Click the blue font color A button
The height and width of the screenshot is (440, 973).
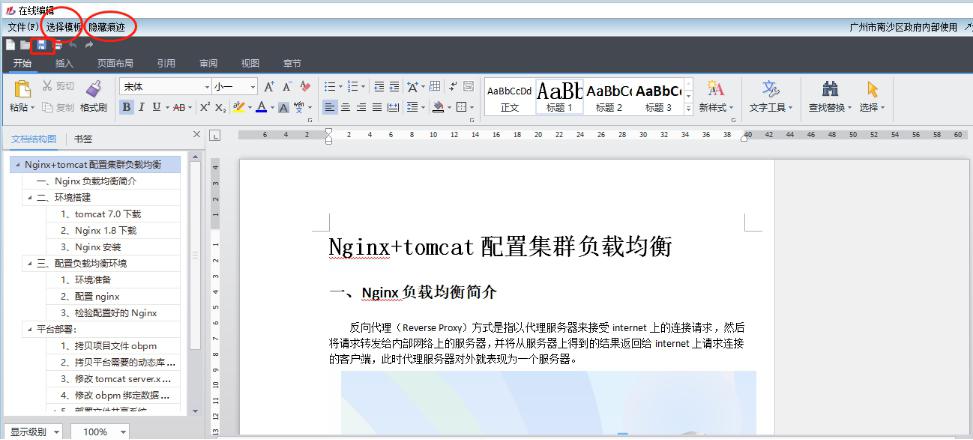[261, 107]
